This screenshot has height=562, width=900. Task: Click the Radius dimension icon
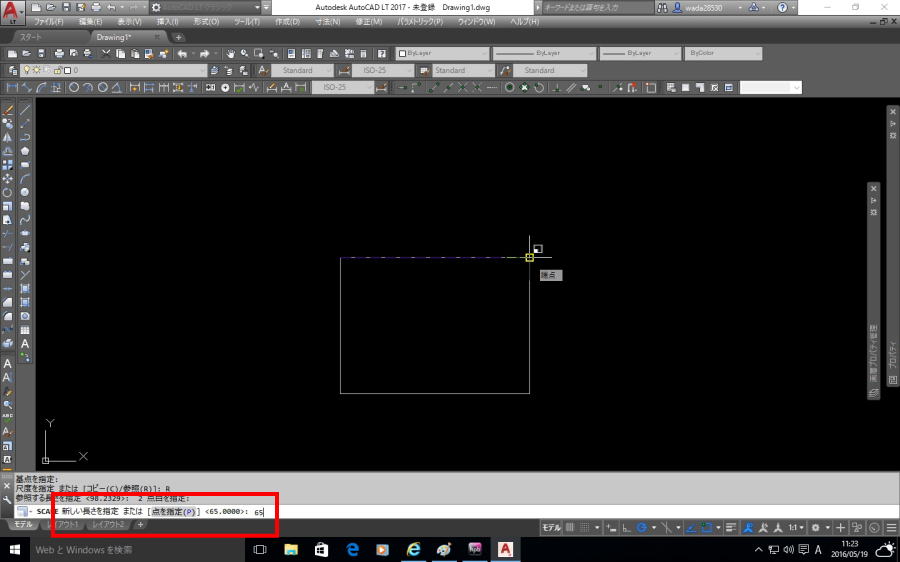coord(73,87)
